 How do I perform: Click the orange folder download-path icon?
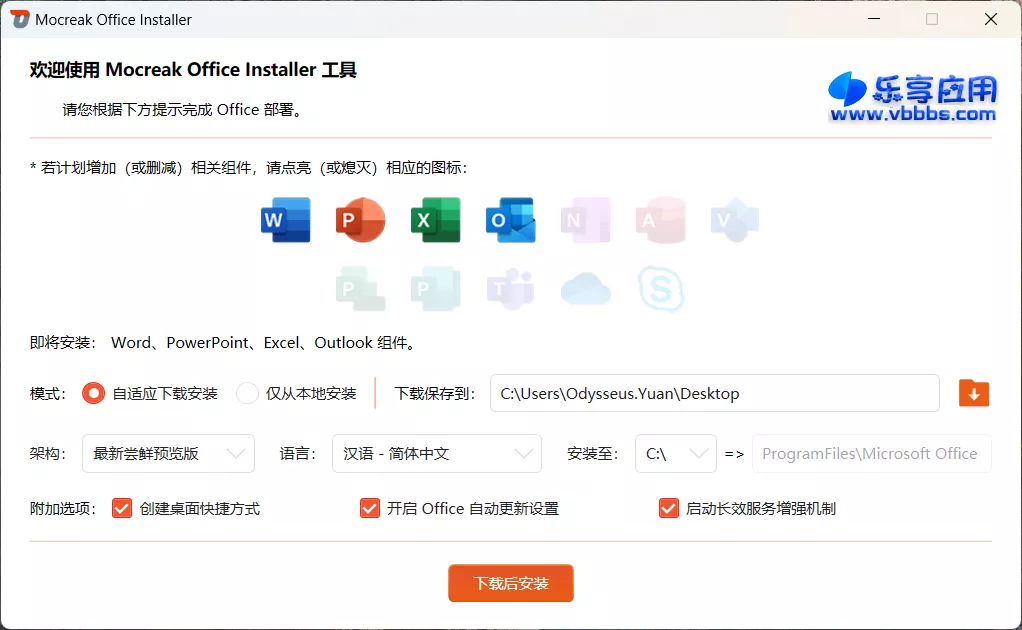click(974, 393)
